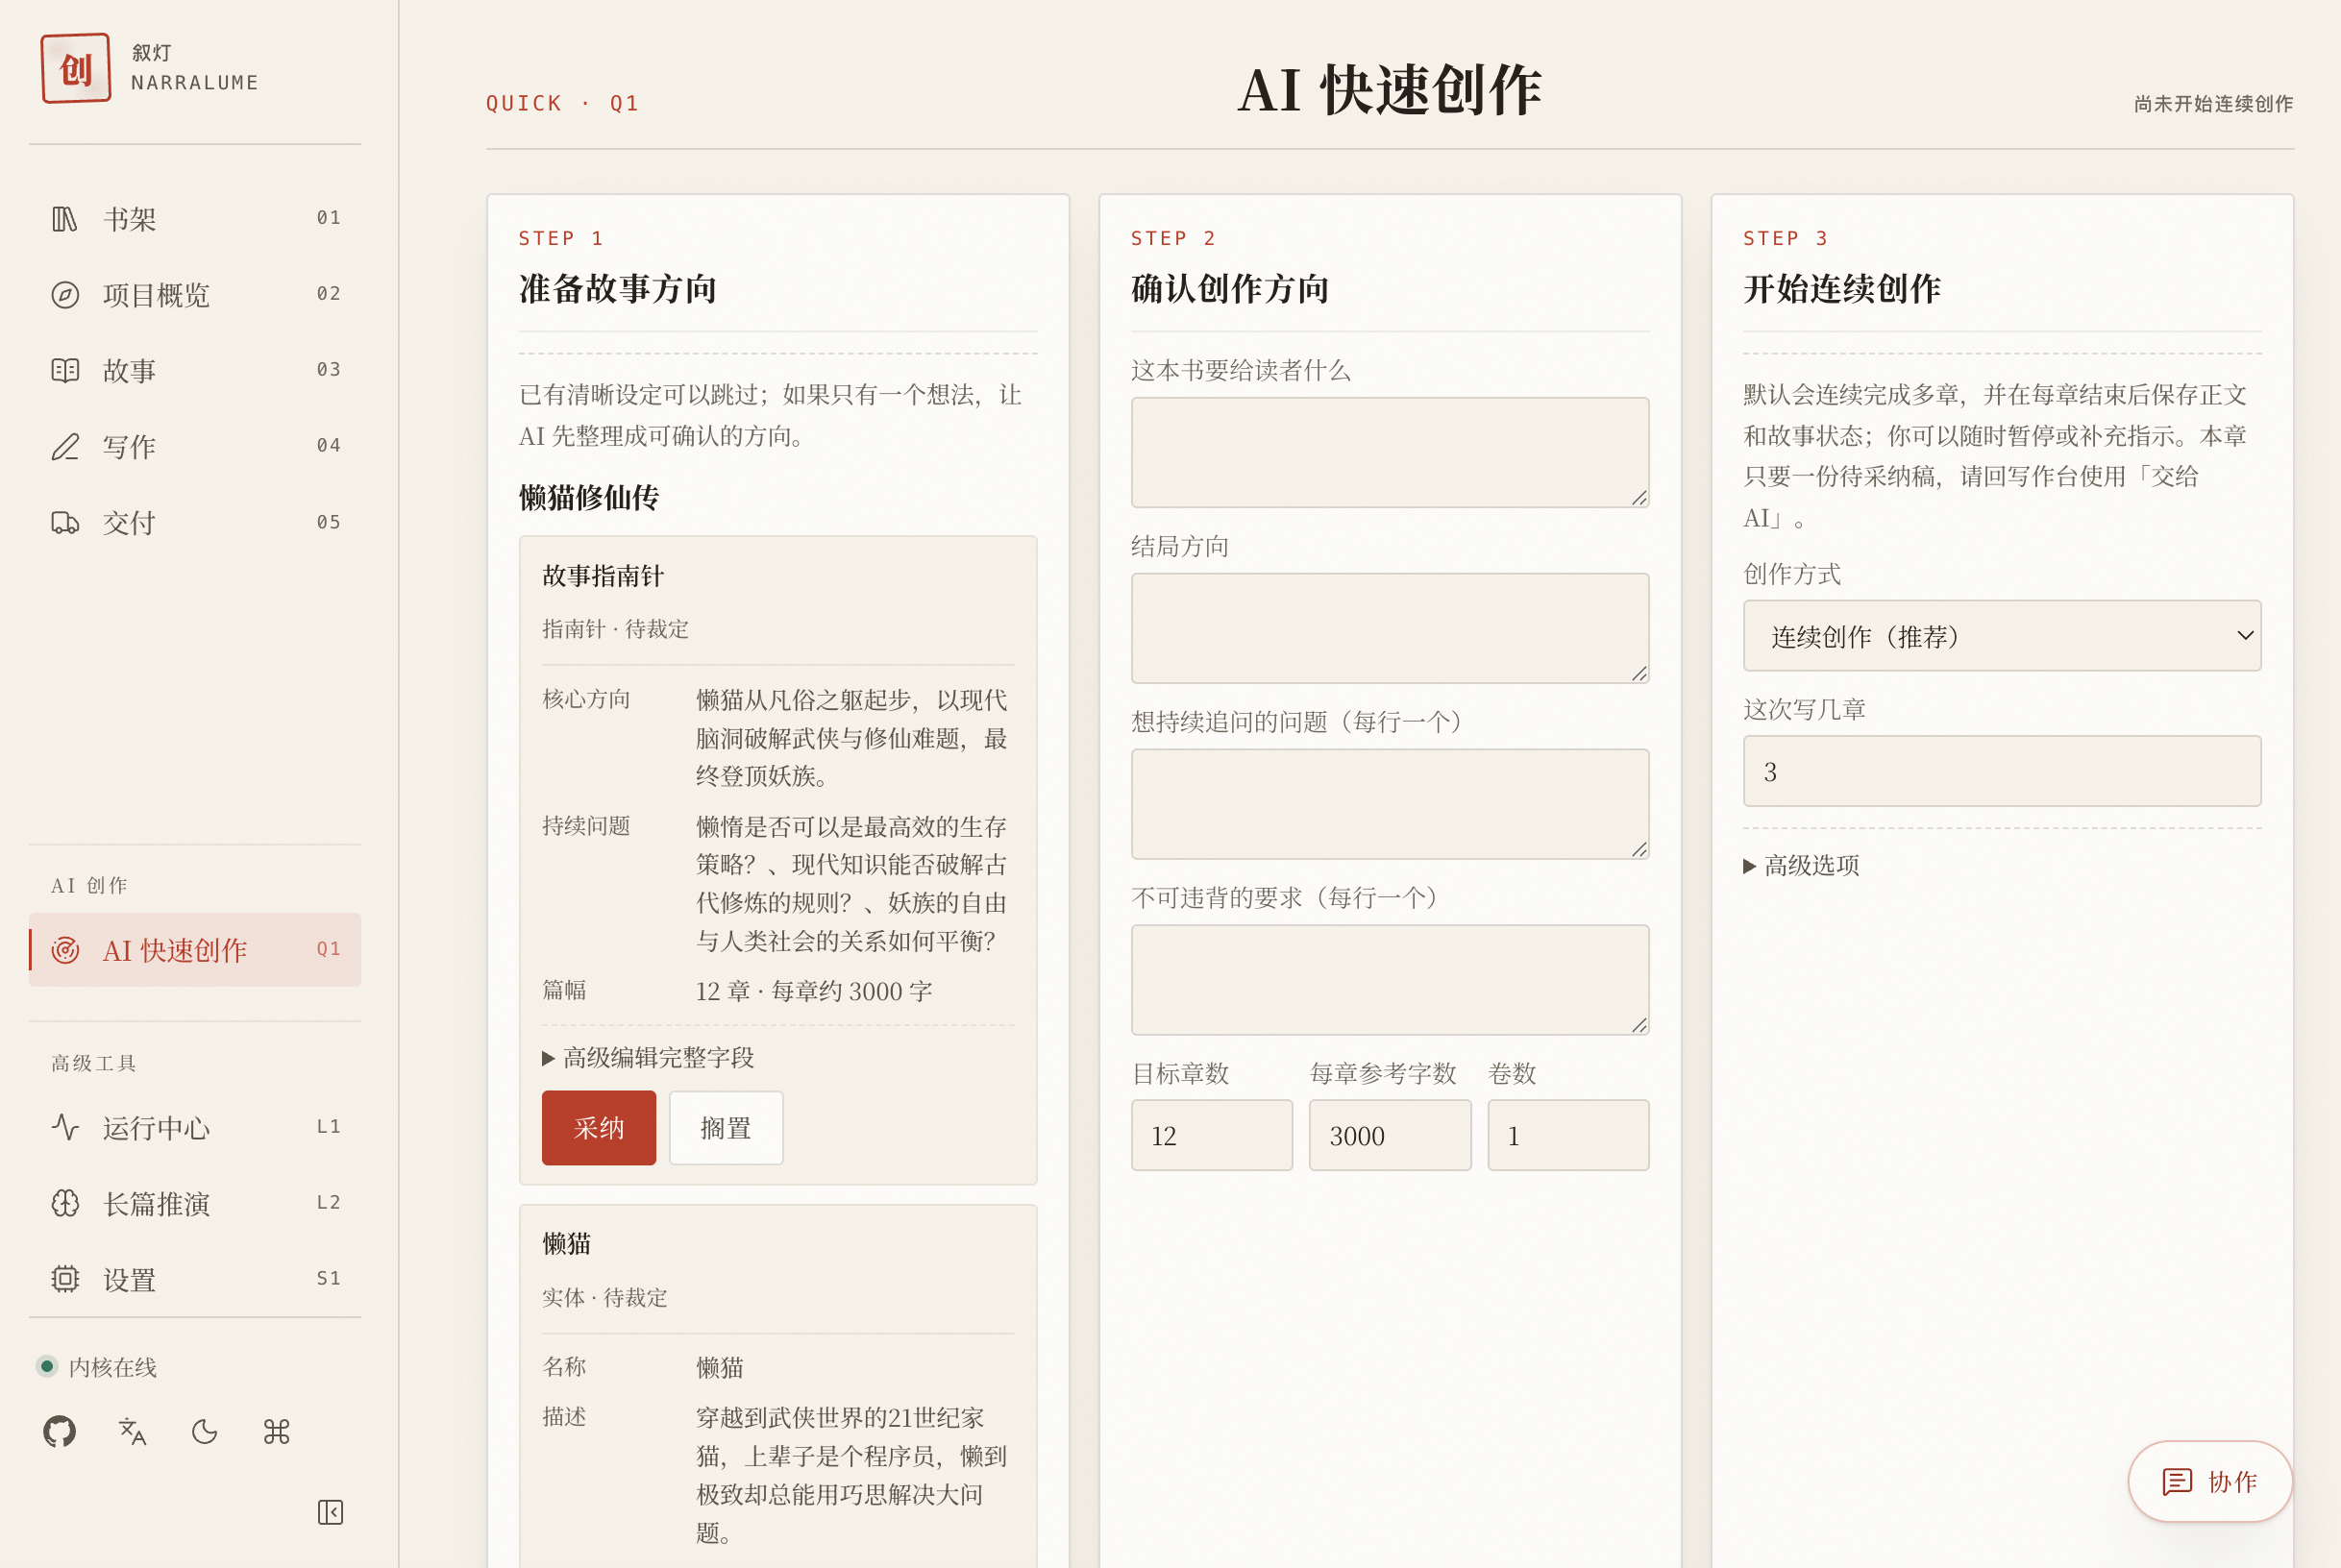Open the 协作 floating button

(2210, 1481)
